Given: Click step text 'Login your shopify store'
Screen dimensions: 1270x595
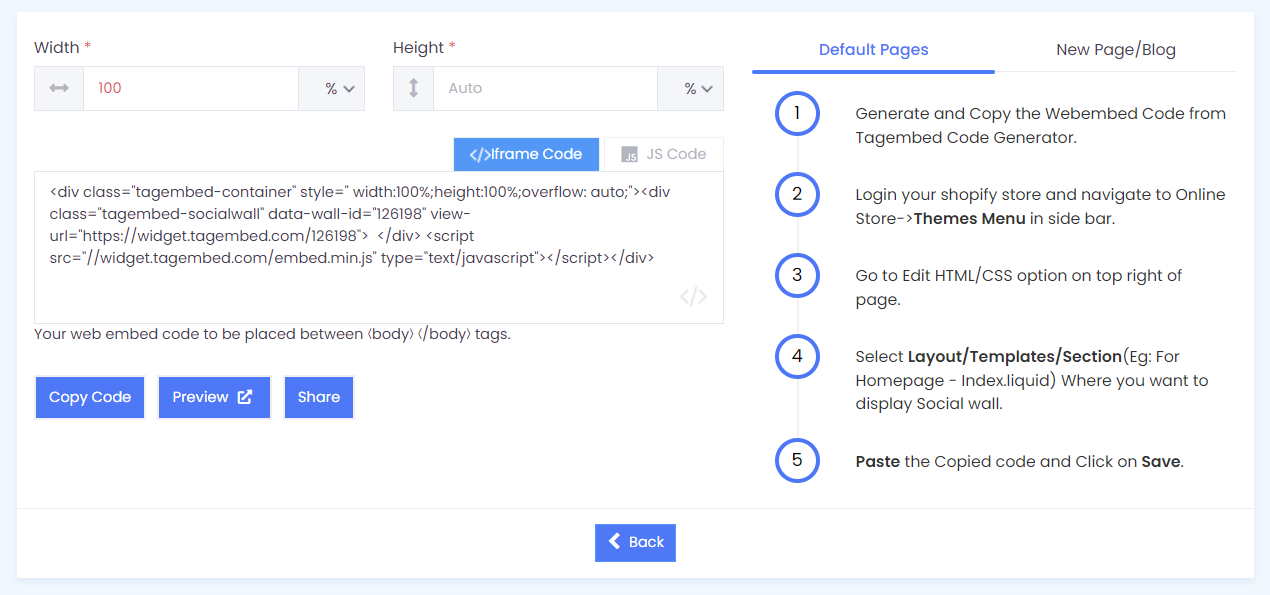Looking at the screenshot, I should (1040, 206).
